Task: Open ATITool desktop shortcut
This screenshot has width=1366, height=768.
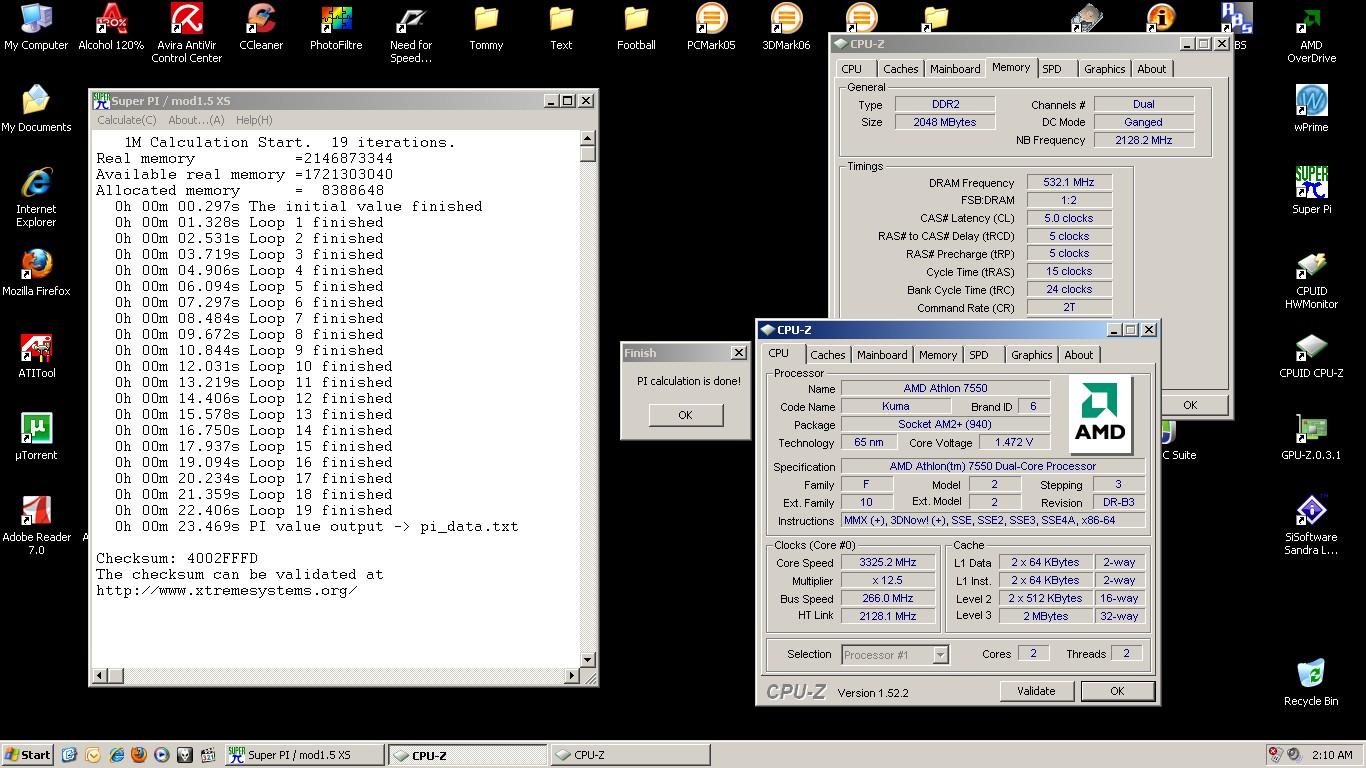Action: coord(36,354)
